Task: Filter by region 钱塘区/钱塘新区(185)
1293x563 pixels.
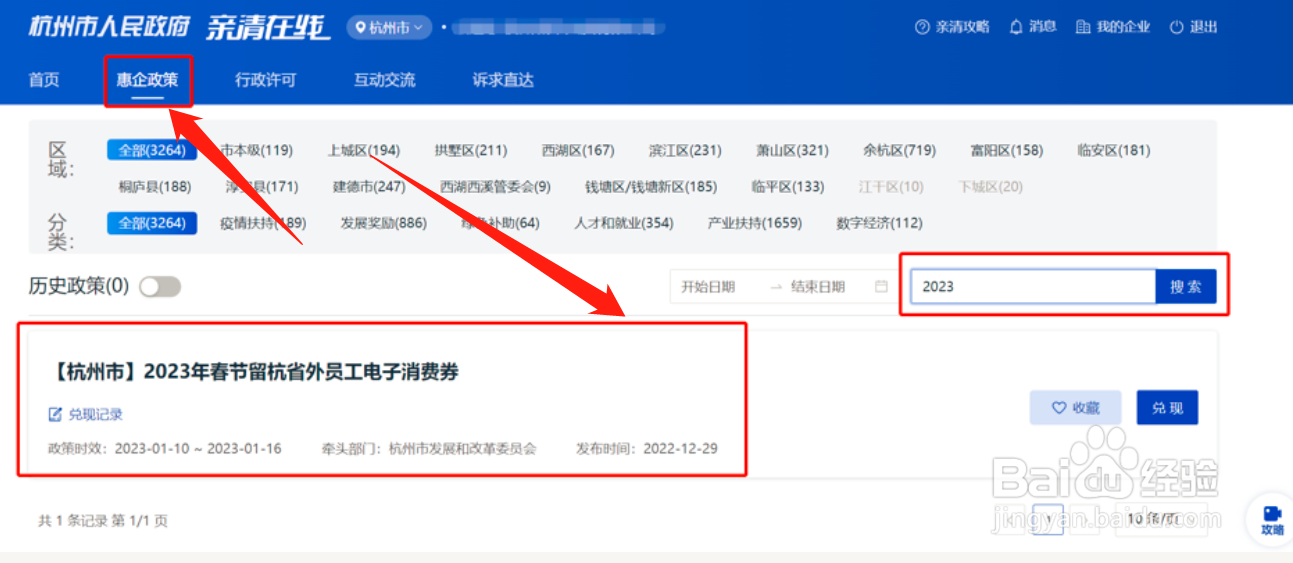Action: coord(651,186)
